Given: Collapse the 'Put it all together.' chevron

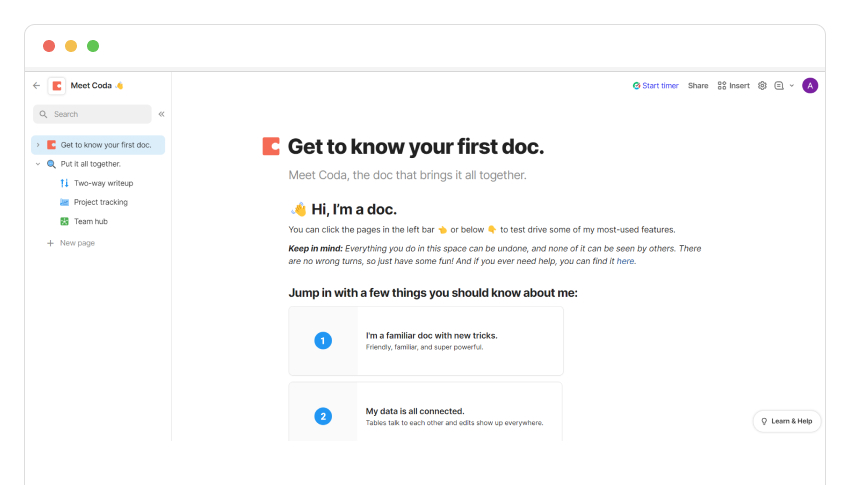Looking at the screenshot, I should point(38,164).
